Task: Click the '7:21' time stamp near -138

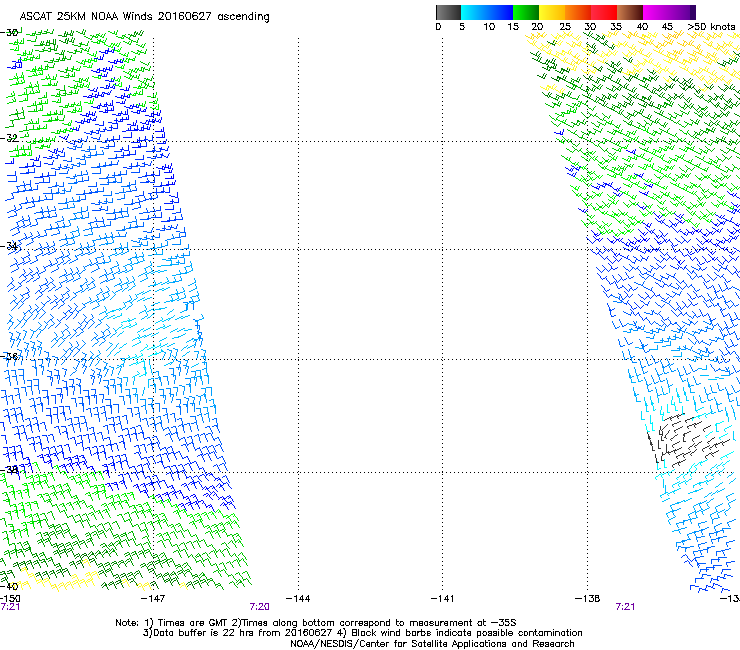Action: tap(625, 607)
